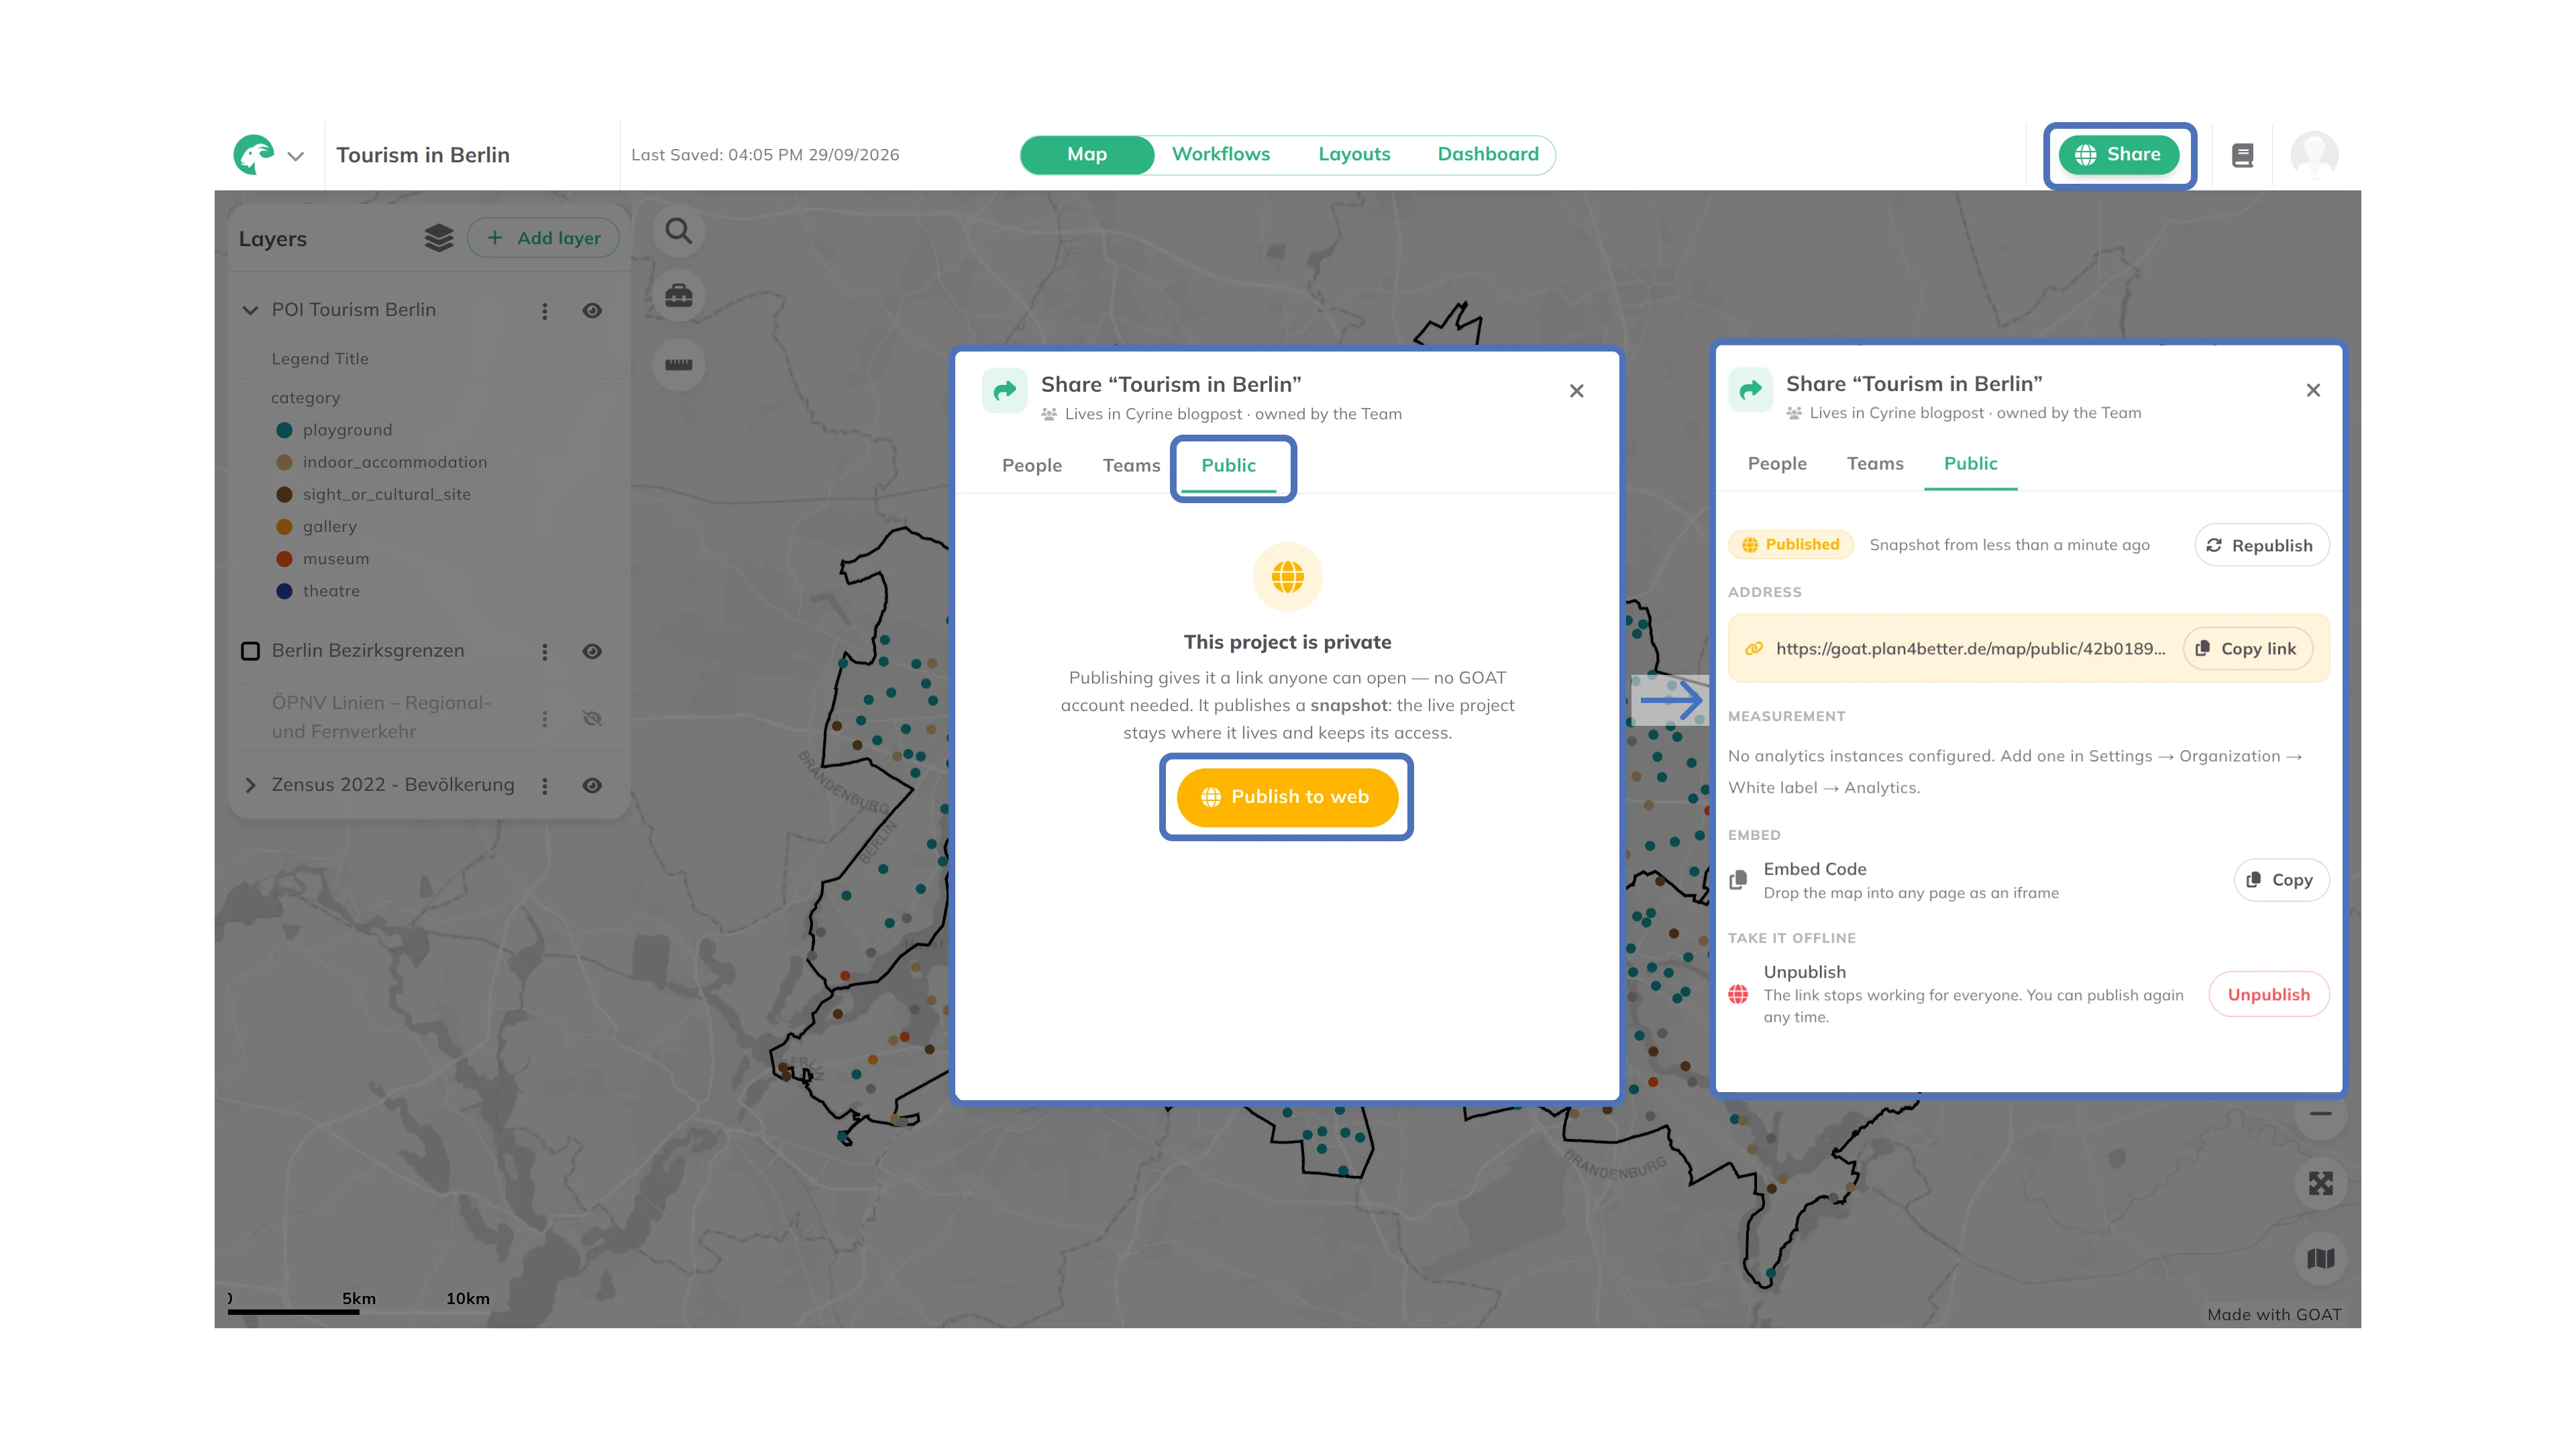Click the layers stack icon
Screen dimensions: 2576x1449
[x=439, y=238]
